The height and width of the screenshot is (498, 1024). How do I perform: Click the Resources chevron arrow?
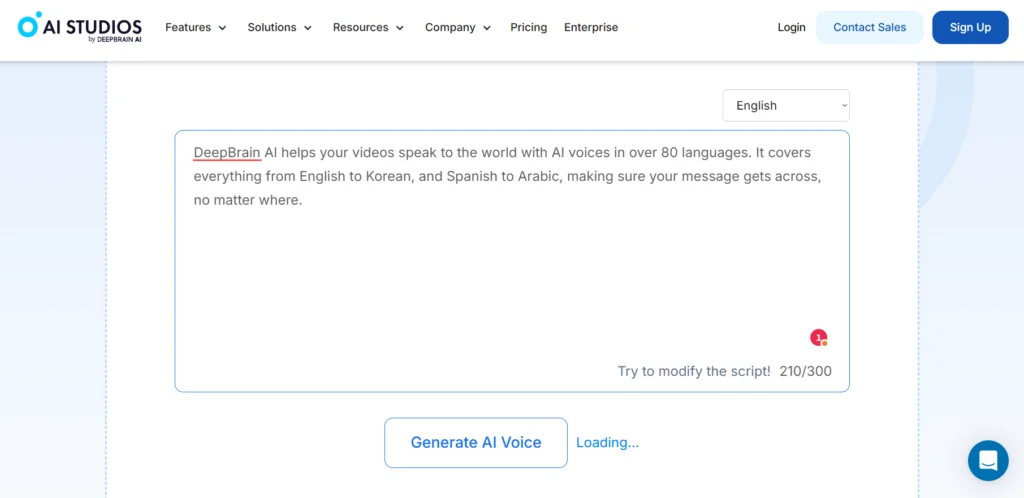(x=400, y=28)
